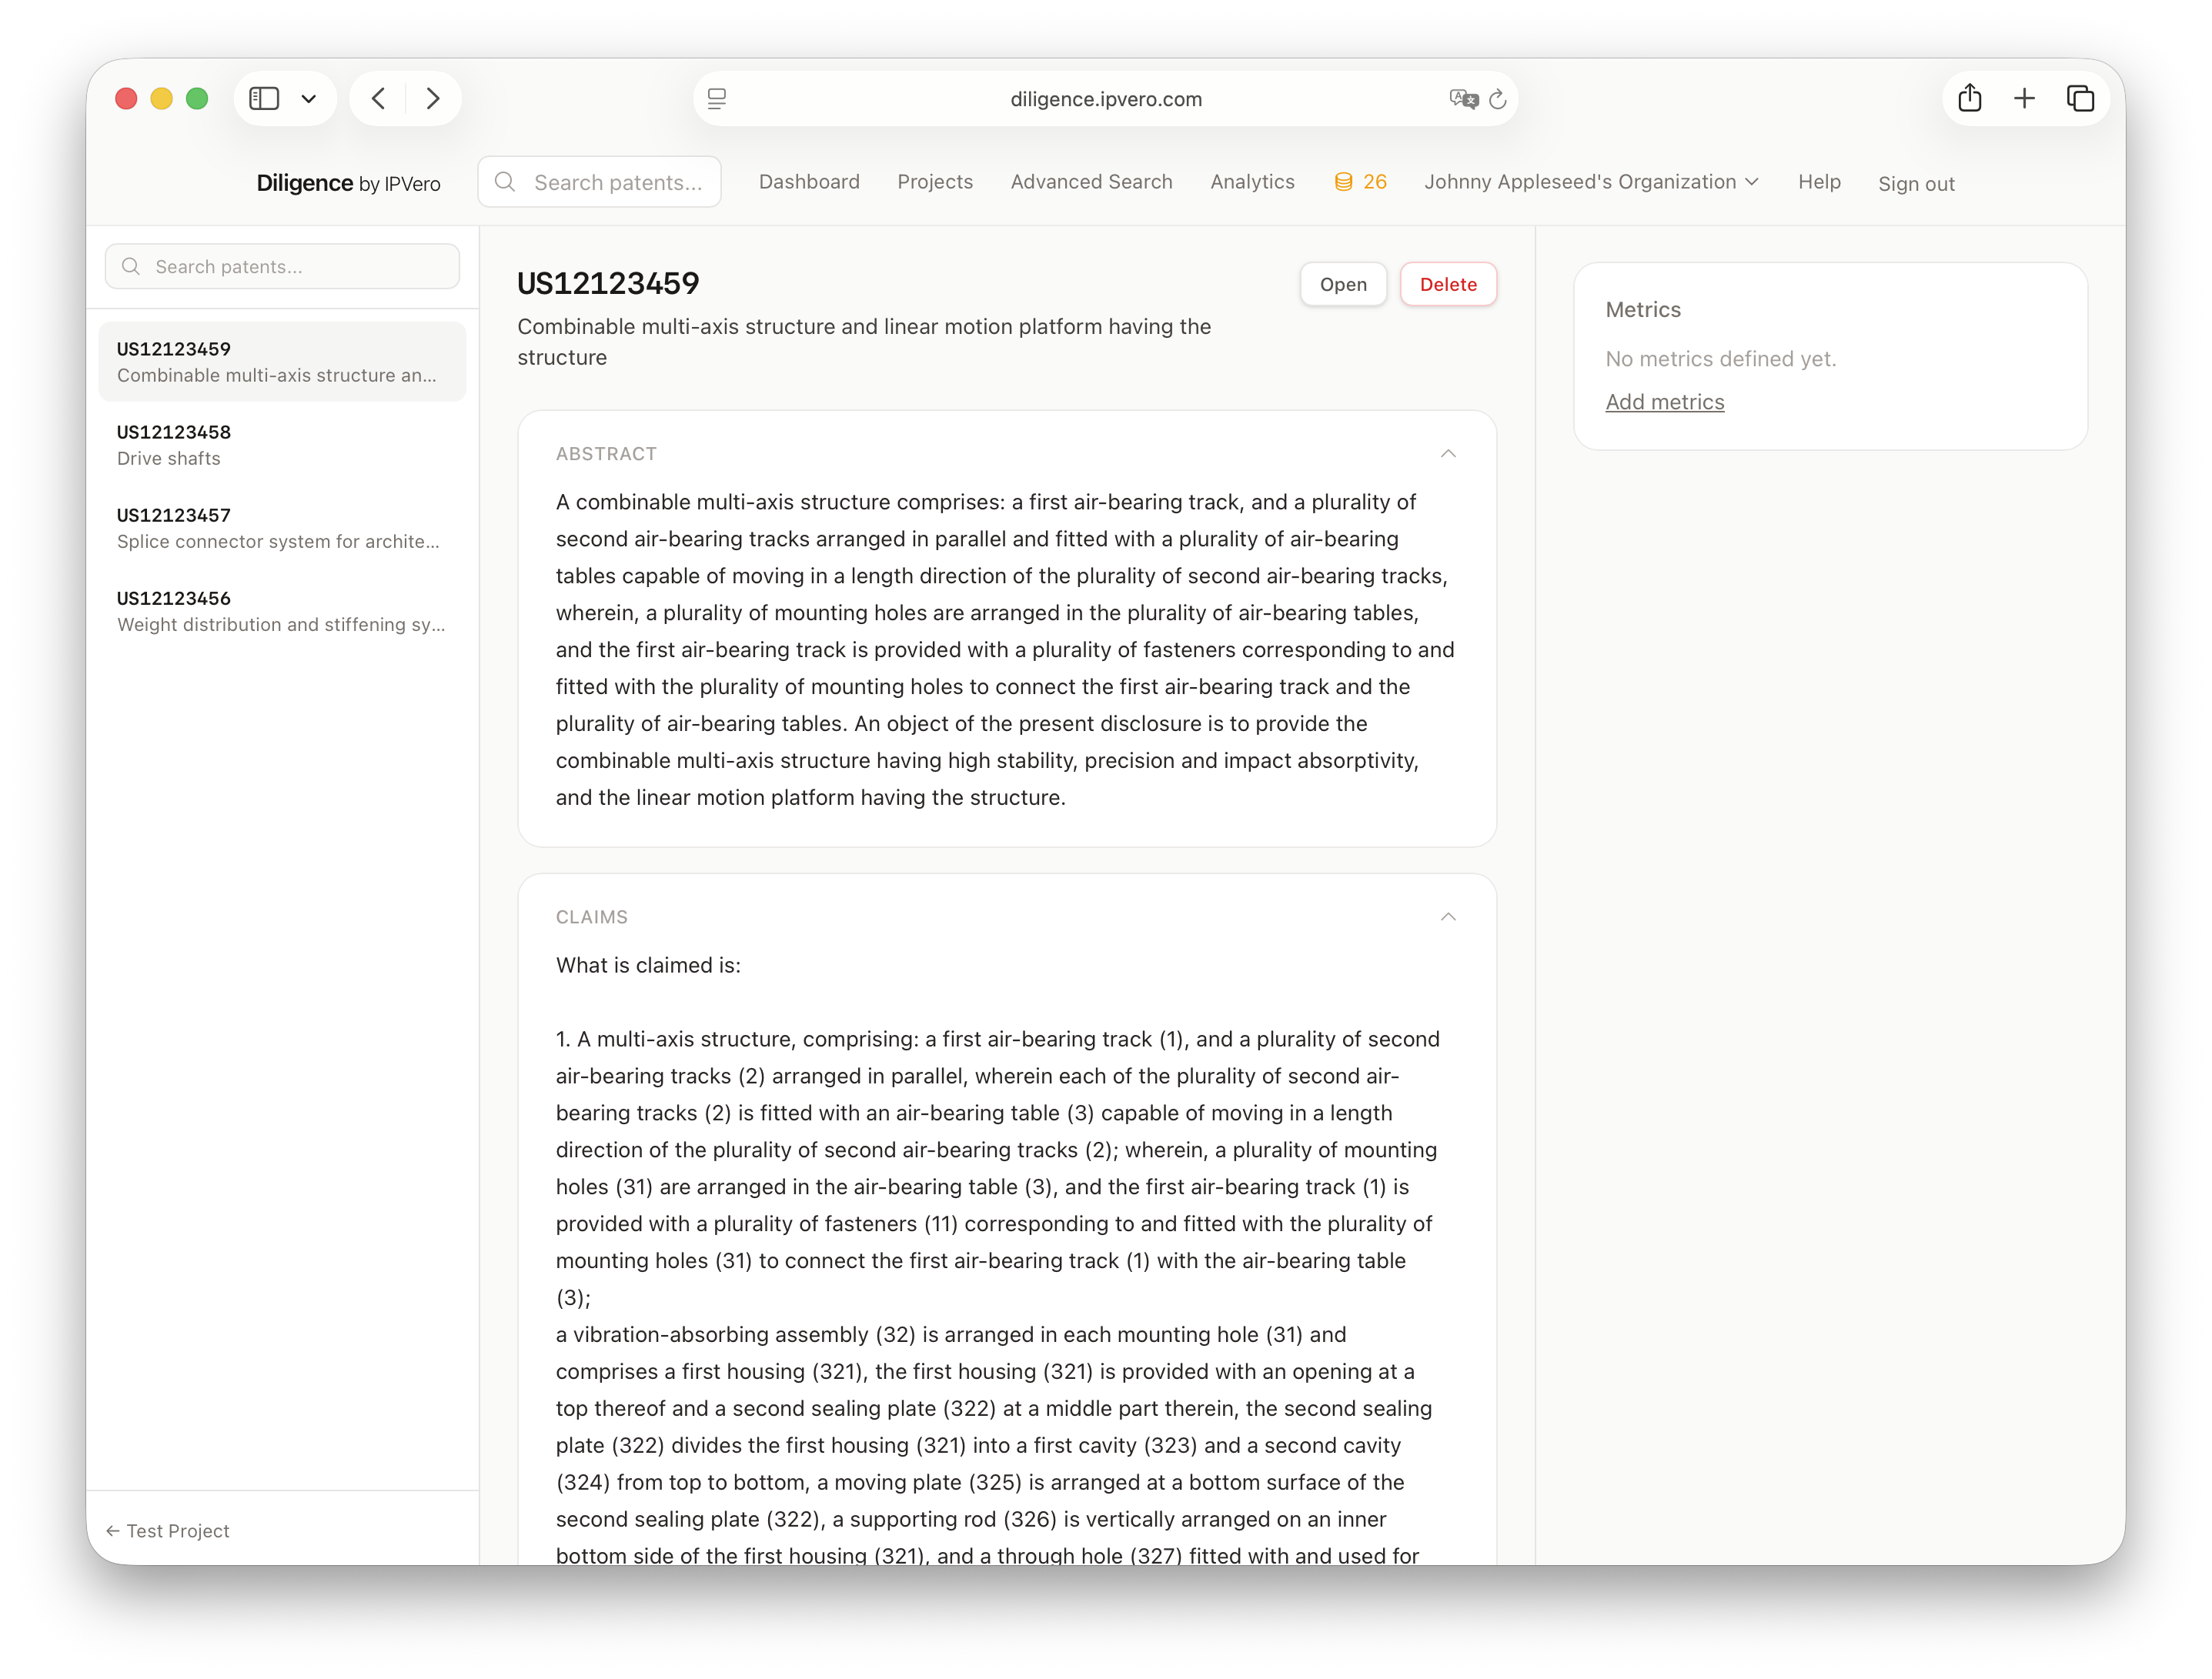Viewport: 2212px width, 1679px height.
Task: Select patent US12123458 Drive shafts
Action: point(282,445)
